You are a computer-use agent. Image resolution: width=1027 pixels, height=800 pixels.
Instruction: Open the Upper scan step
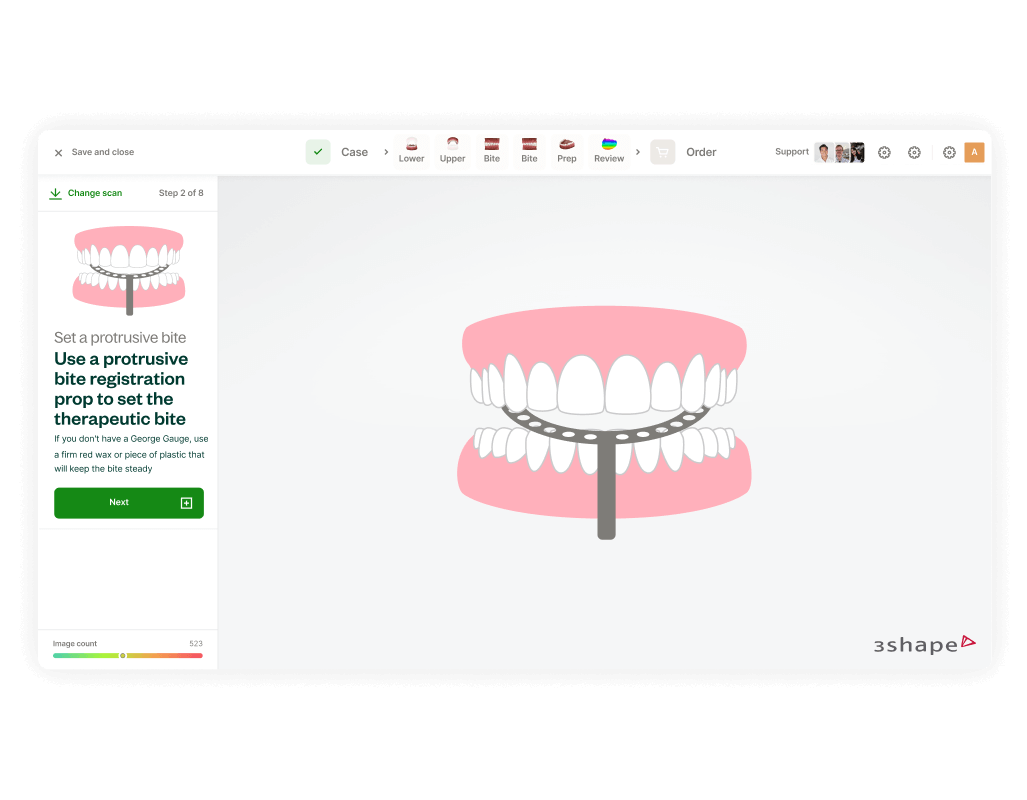(452, 151)
